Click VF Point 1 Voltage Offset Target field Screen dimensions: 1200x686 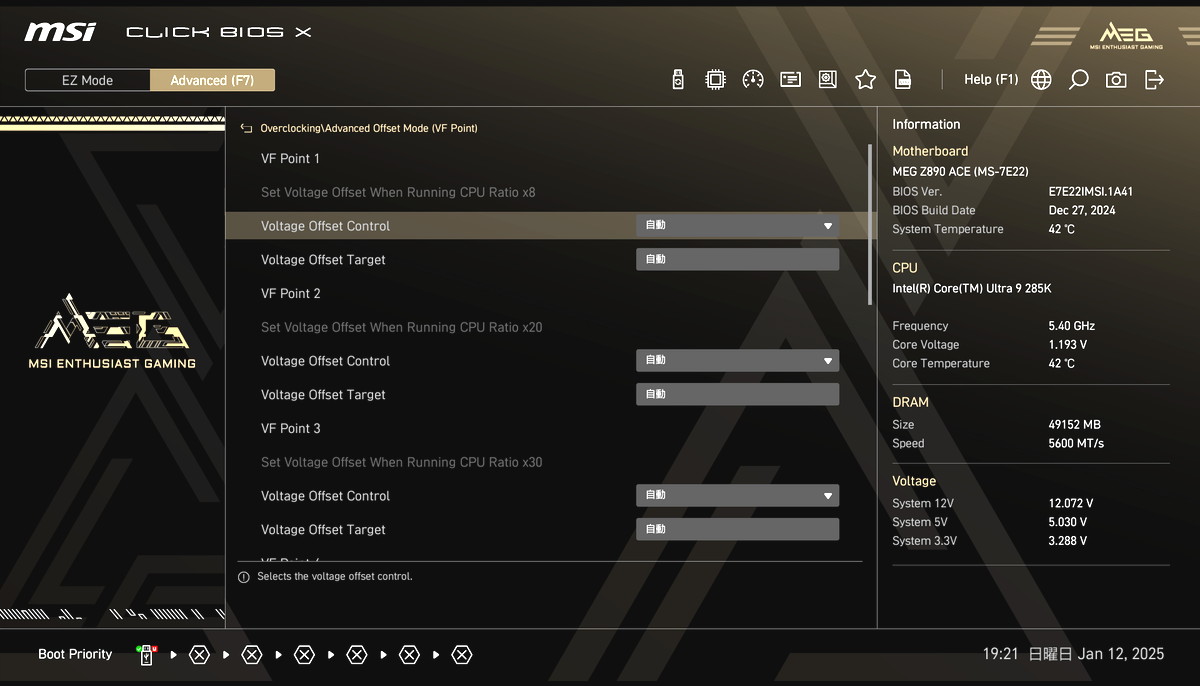pos(737,260)
